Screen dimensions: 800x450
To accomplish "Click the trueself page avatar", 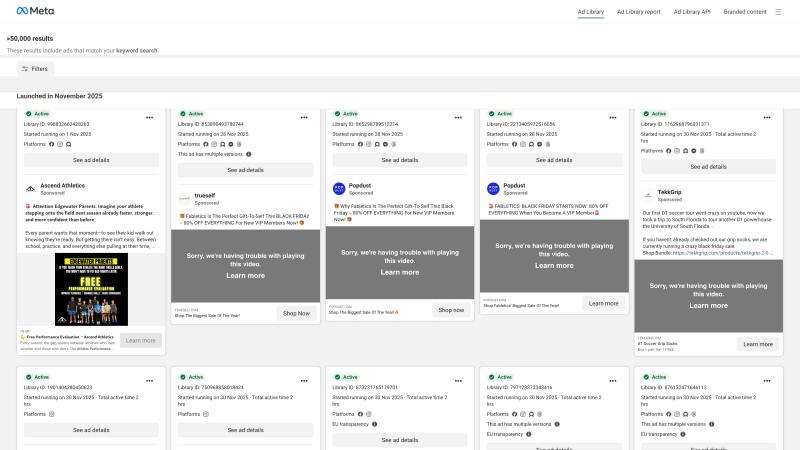I will point(185,198).
